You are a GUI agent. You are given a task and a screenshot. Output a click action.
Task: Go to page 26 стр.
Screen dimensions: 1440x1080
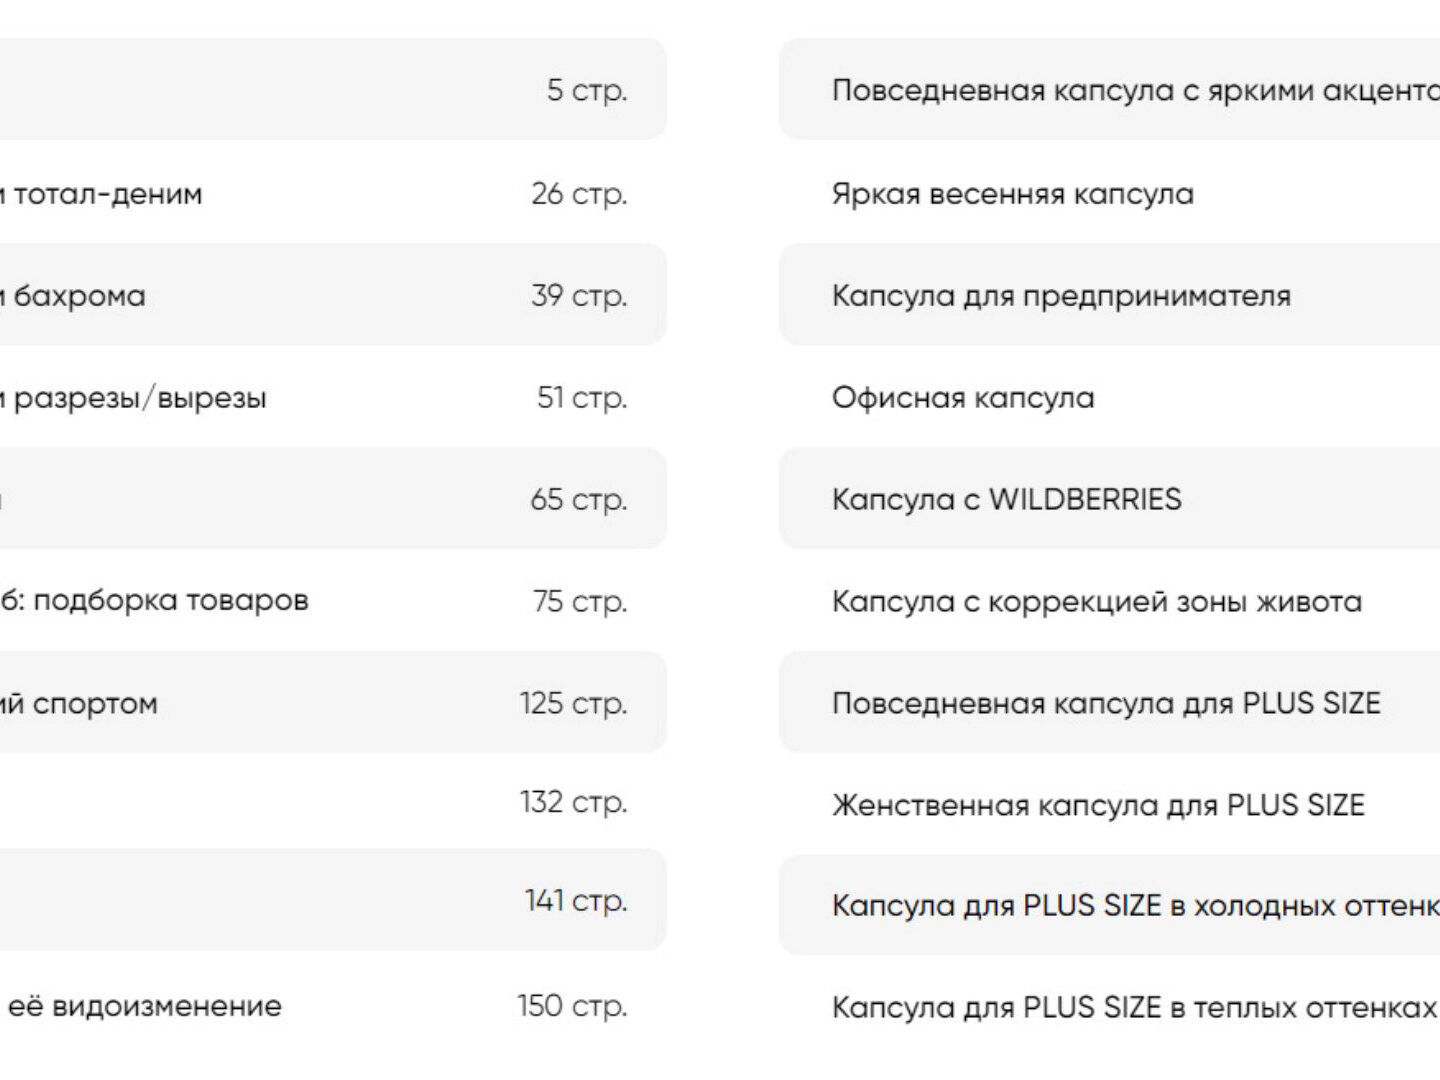pyautogui.click(x=579, y=194)
